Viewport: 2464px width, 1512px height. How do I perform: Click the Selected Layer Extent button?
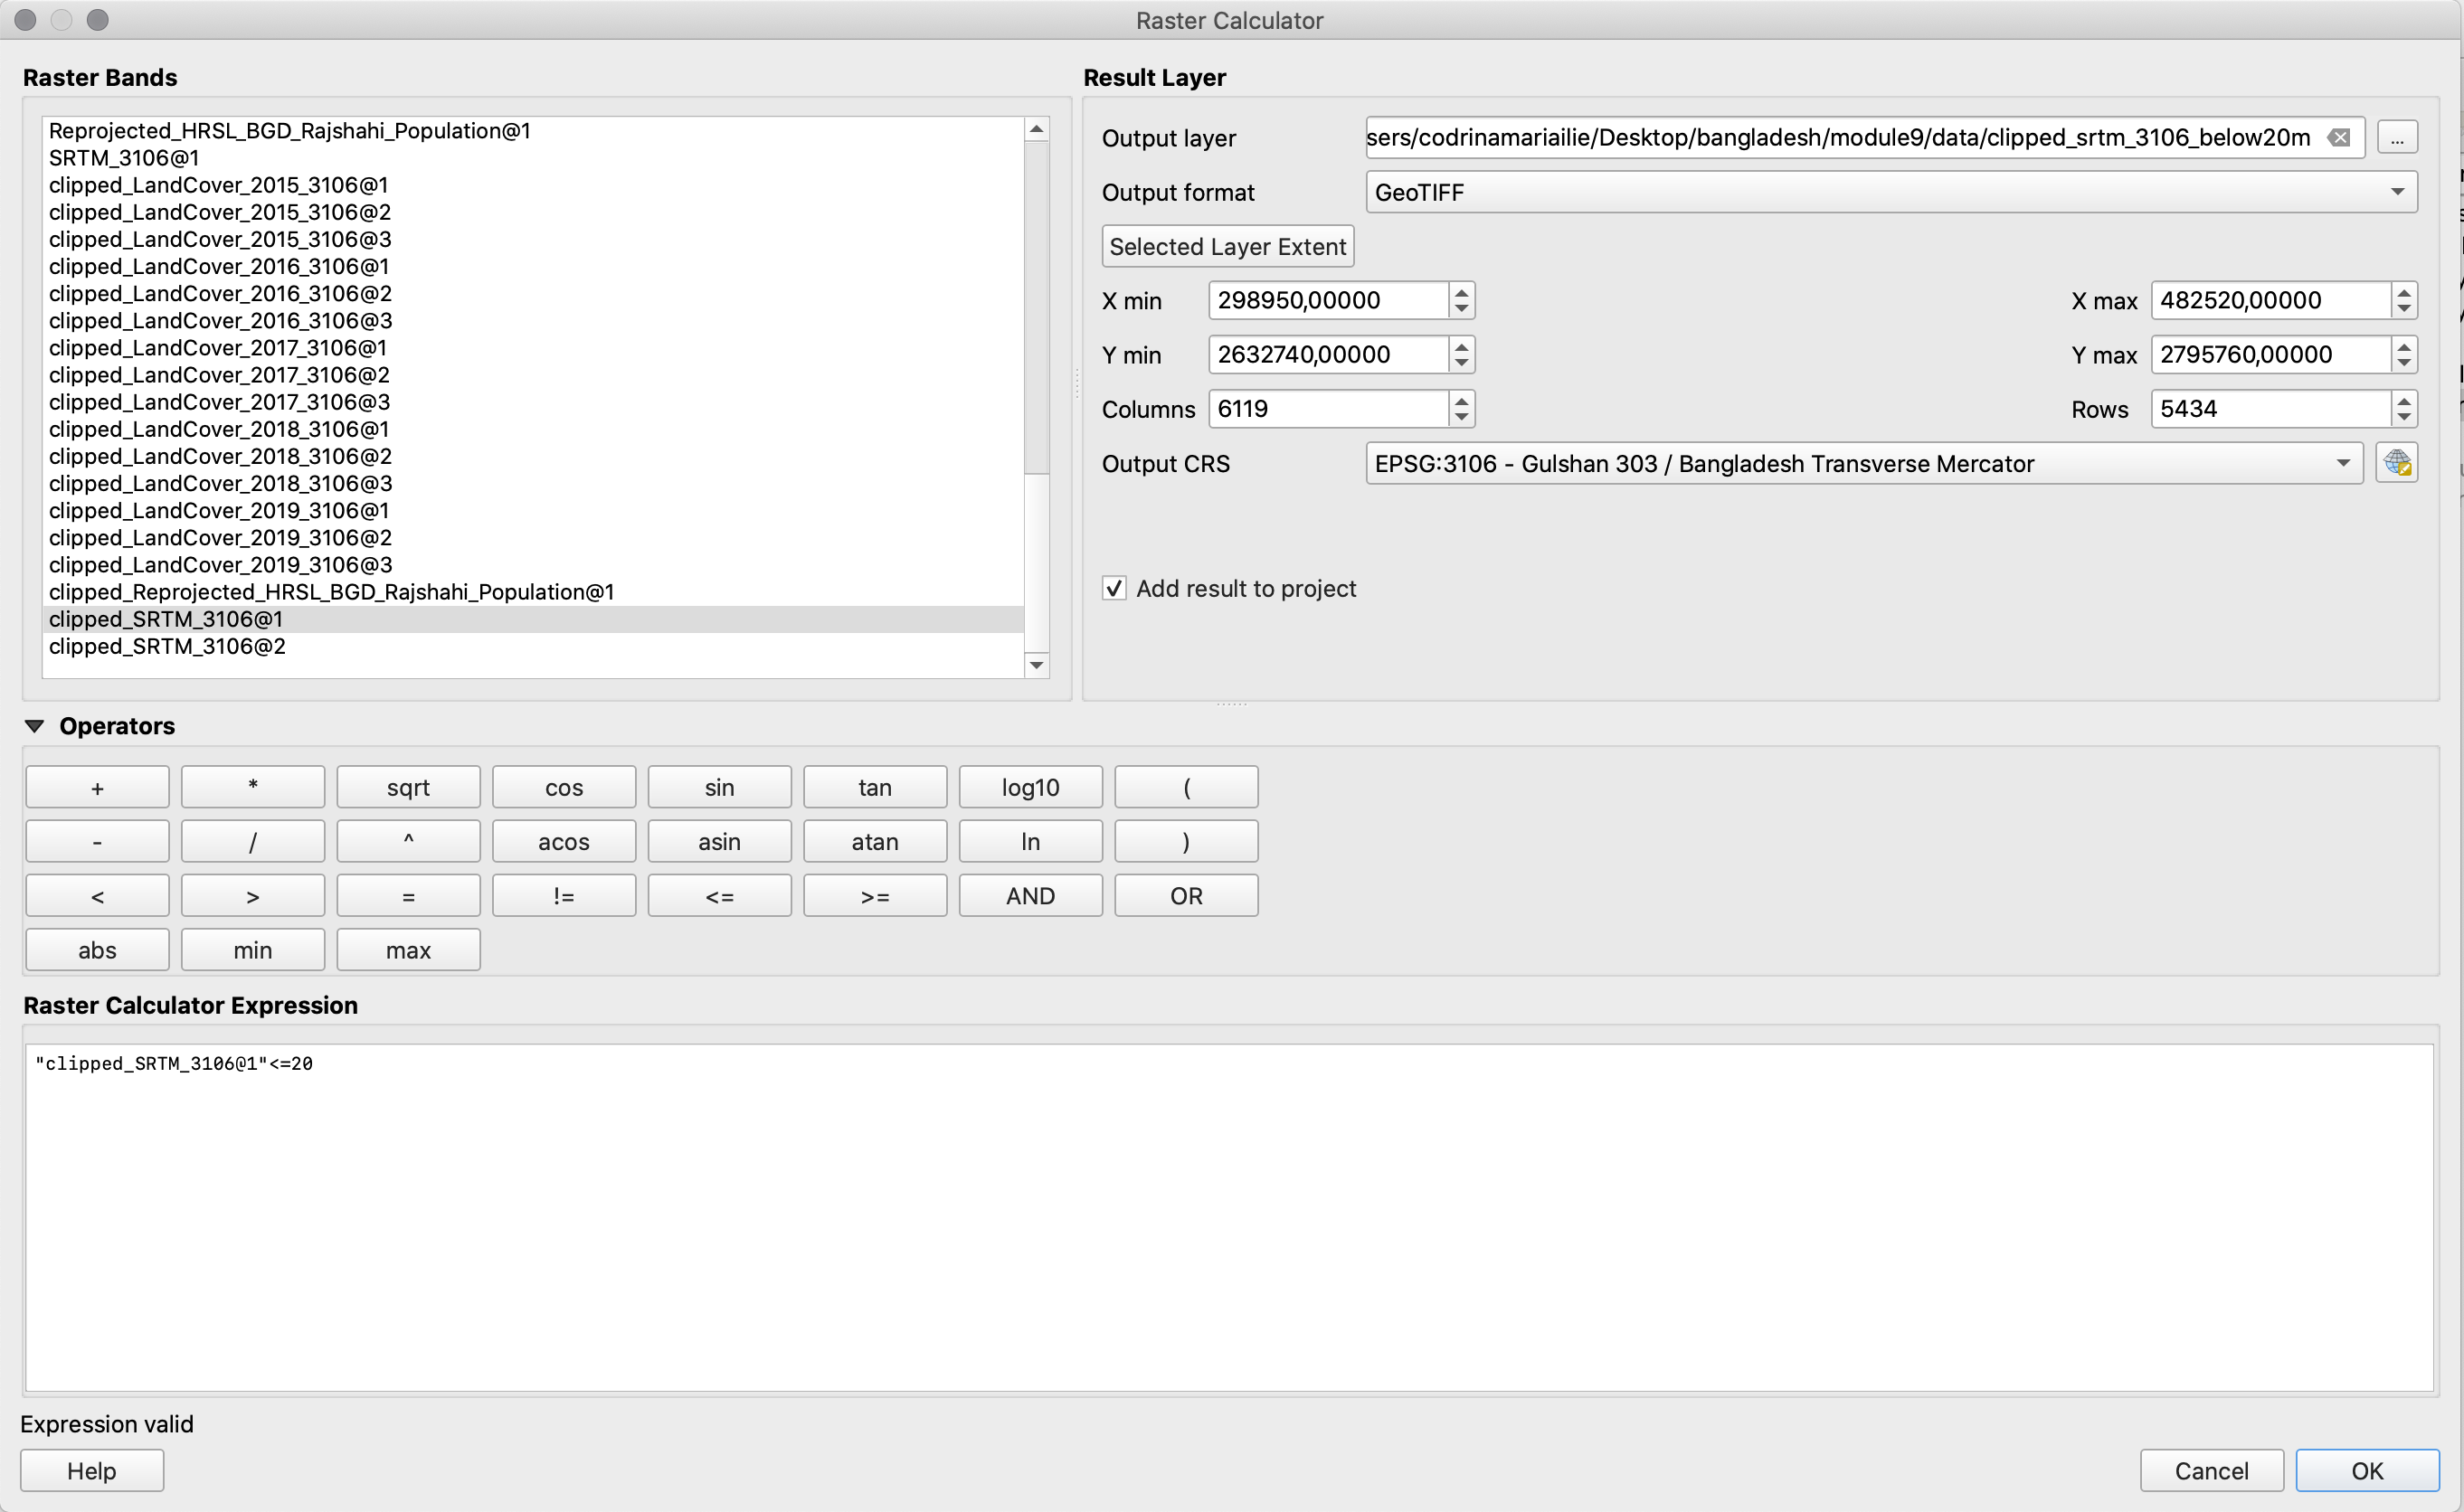pyautogui.click(x=1228, y=245)
